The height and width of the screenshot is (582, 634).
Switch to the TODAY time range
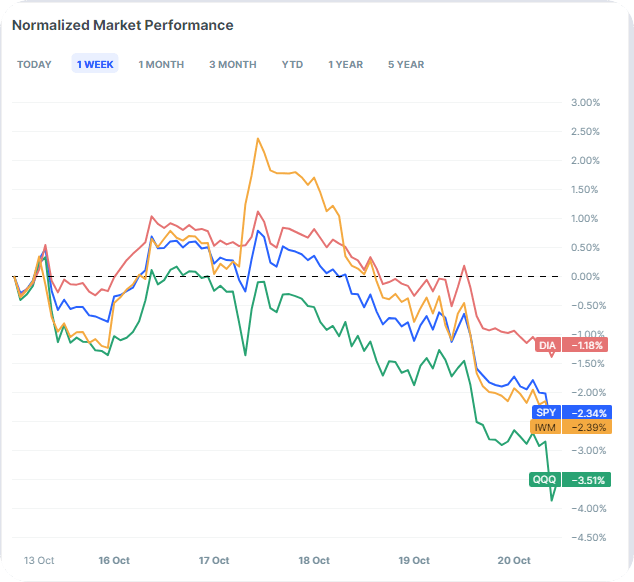point(34,64)
